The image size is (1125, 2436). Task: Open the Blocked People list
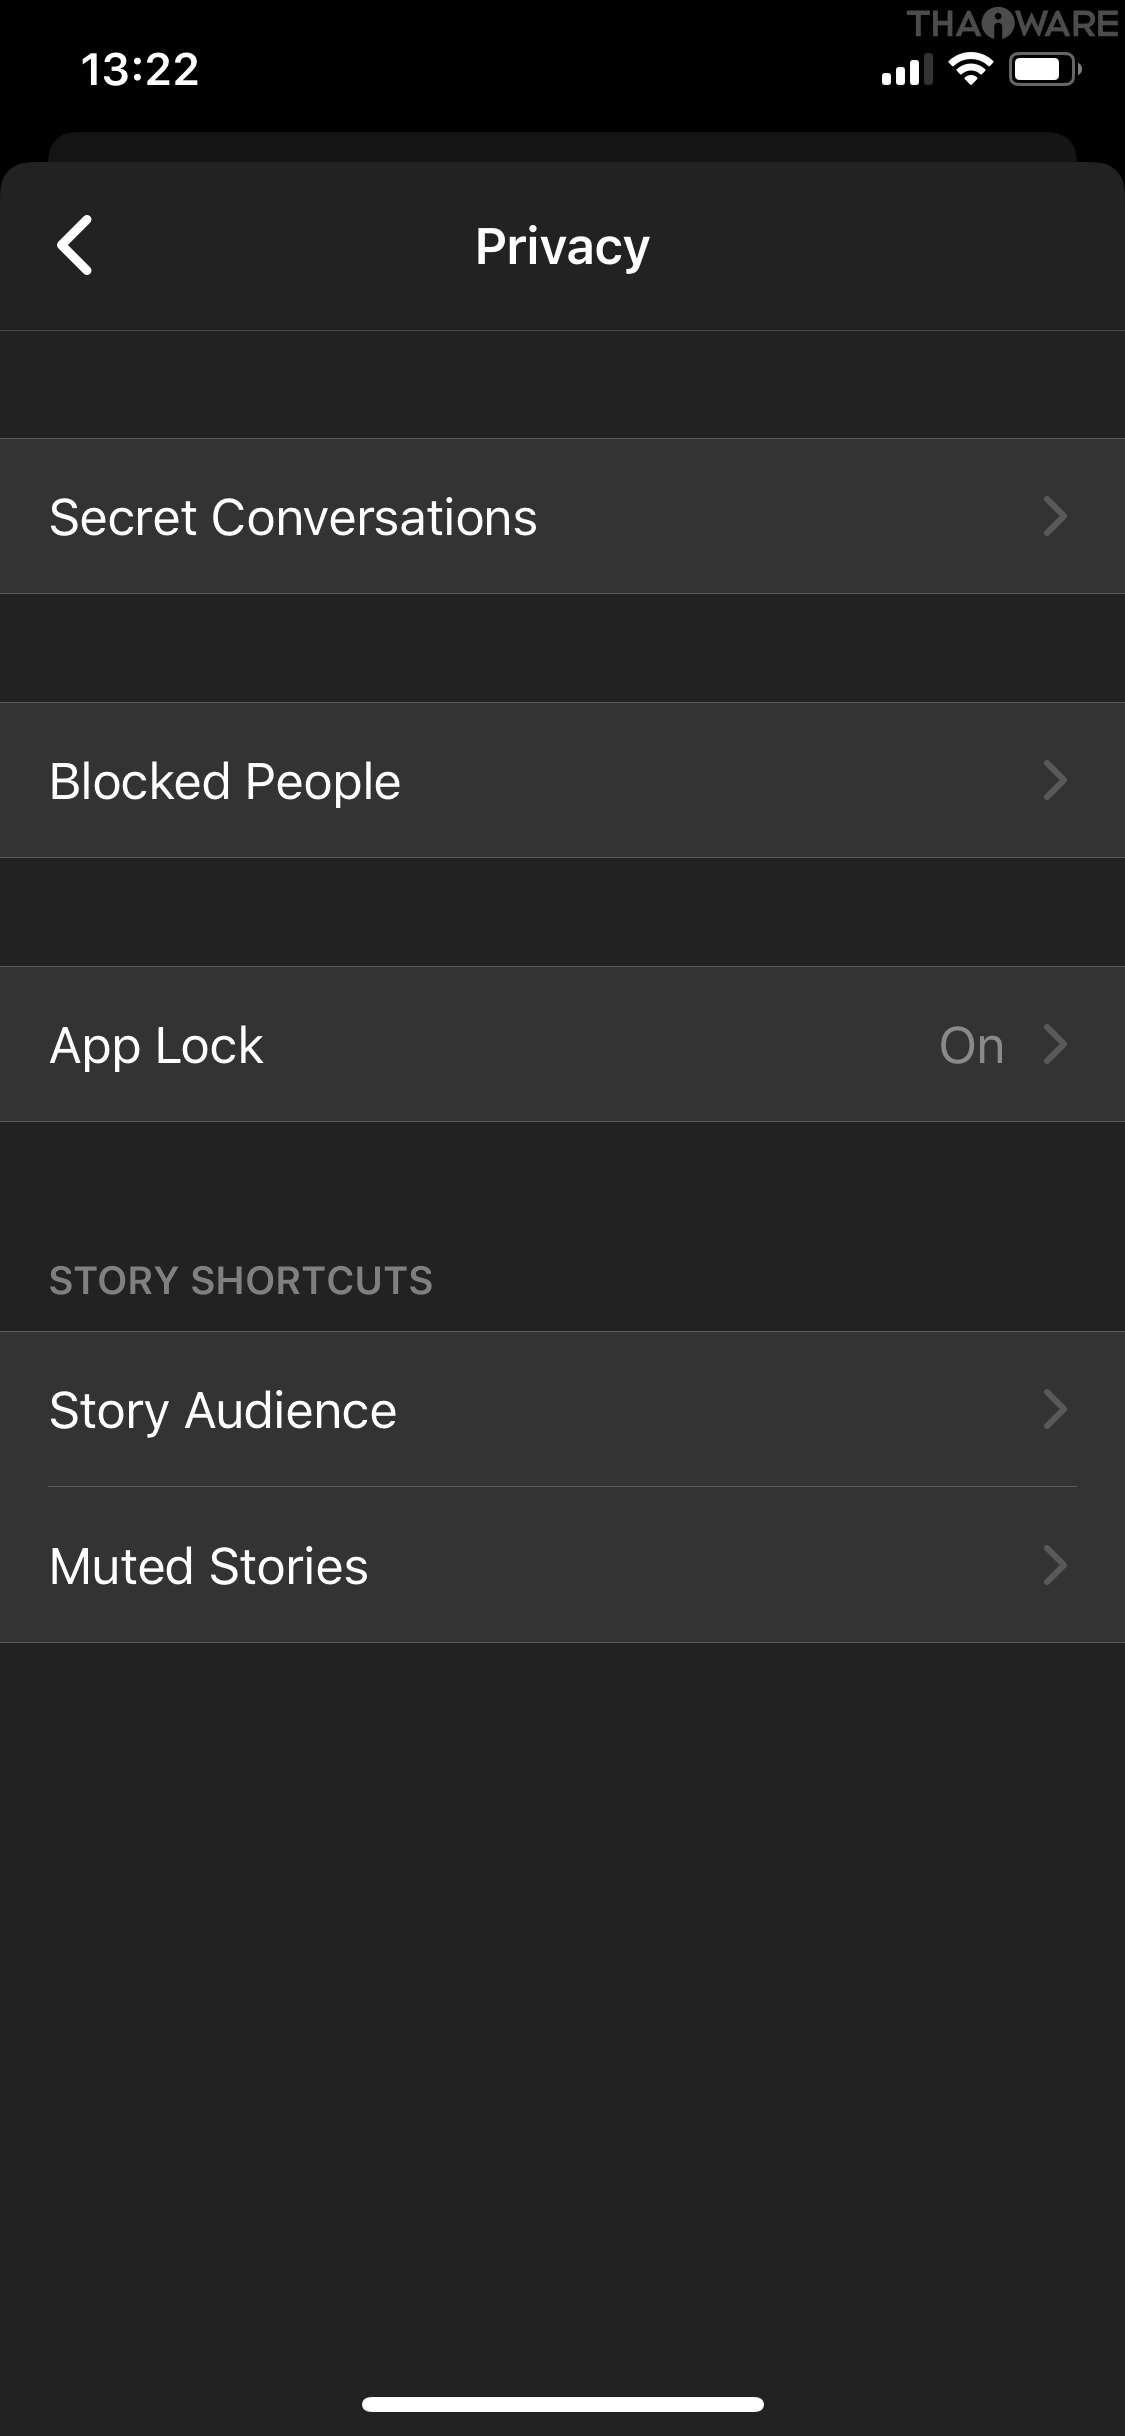225,781
